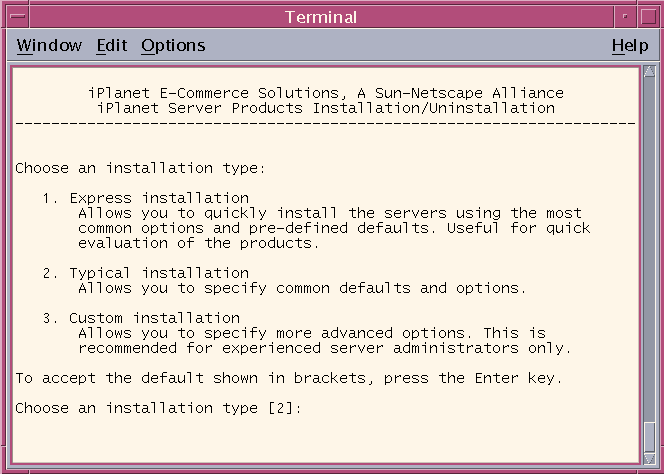
Task: Click the maximize square button in title bar
Action: click(648, 17)
